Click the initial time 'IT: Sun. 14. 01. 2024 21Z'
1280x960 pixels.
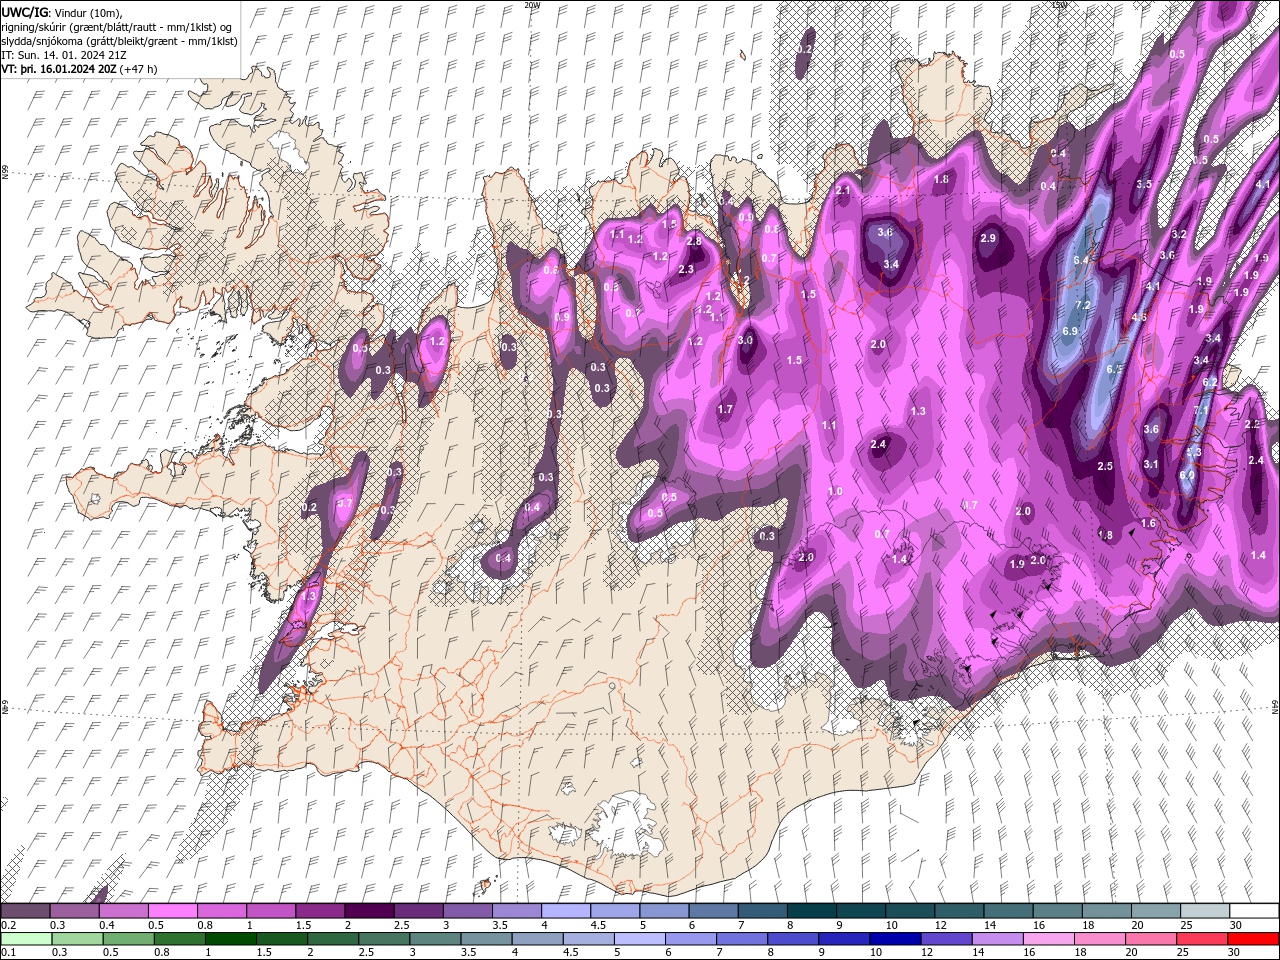tap(65, 55)
